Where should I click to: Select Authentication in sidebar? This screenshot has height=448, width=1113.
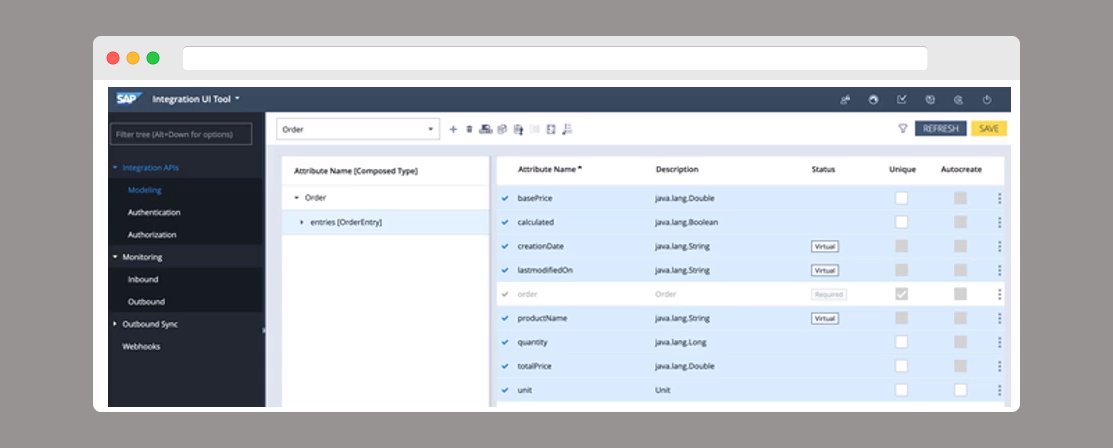coord(154,212)
